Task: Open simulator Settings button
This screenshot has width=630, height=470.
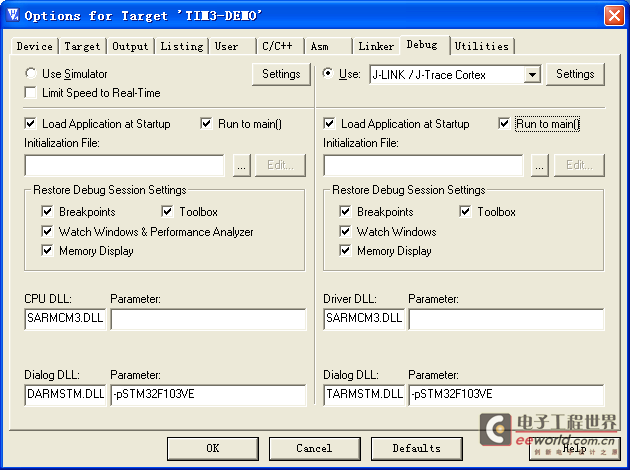Action: [x=281, y=74]
